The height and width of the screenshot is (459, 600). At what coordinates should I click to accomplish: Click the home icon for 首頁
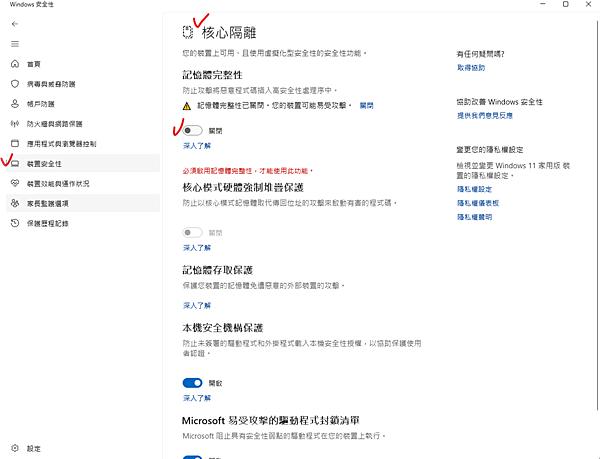pyautogui.click(x=15, y=64)
